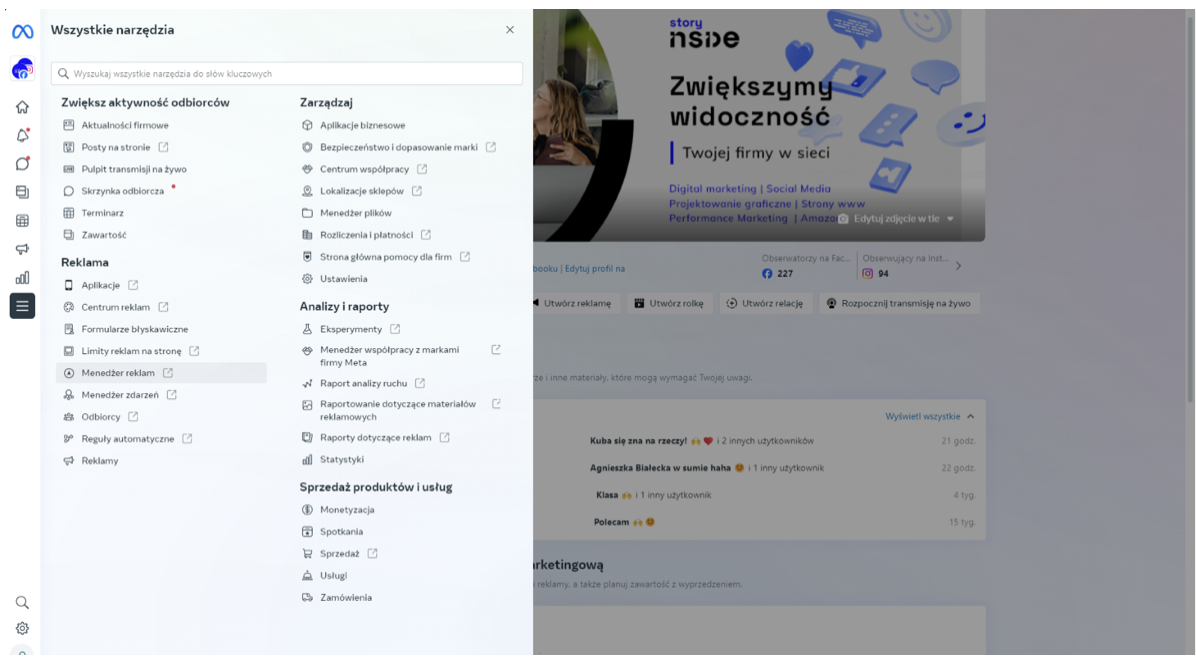Close the Wszystkie narzędzia panel
1196x658 pixels.
point(510,30)
